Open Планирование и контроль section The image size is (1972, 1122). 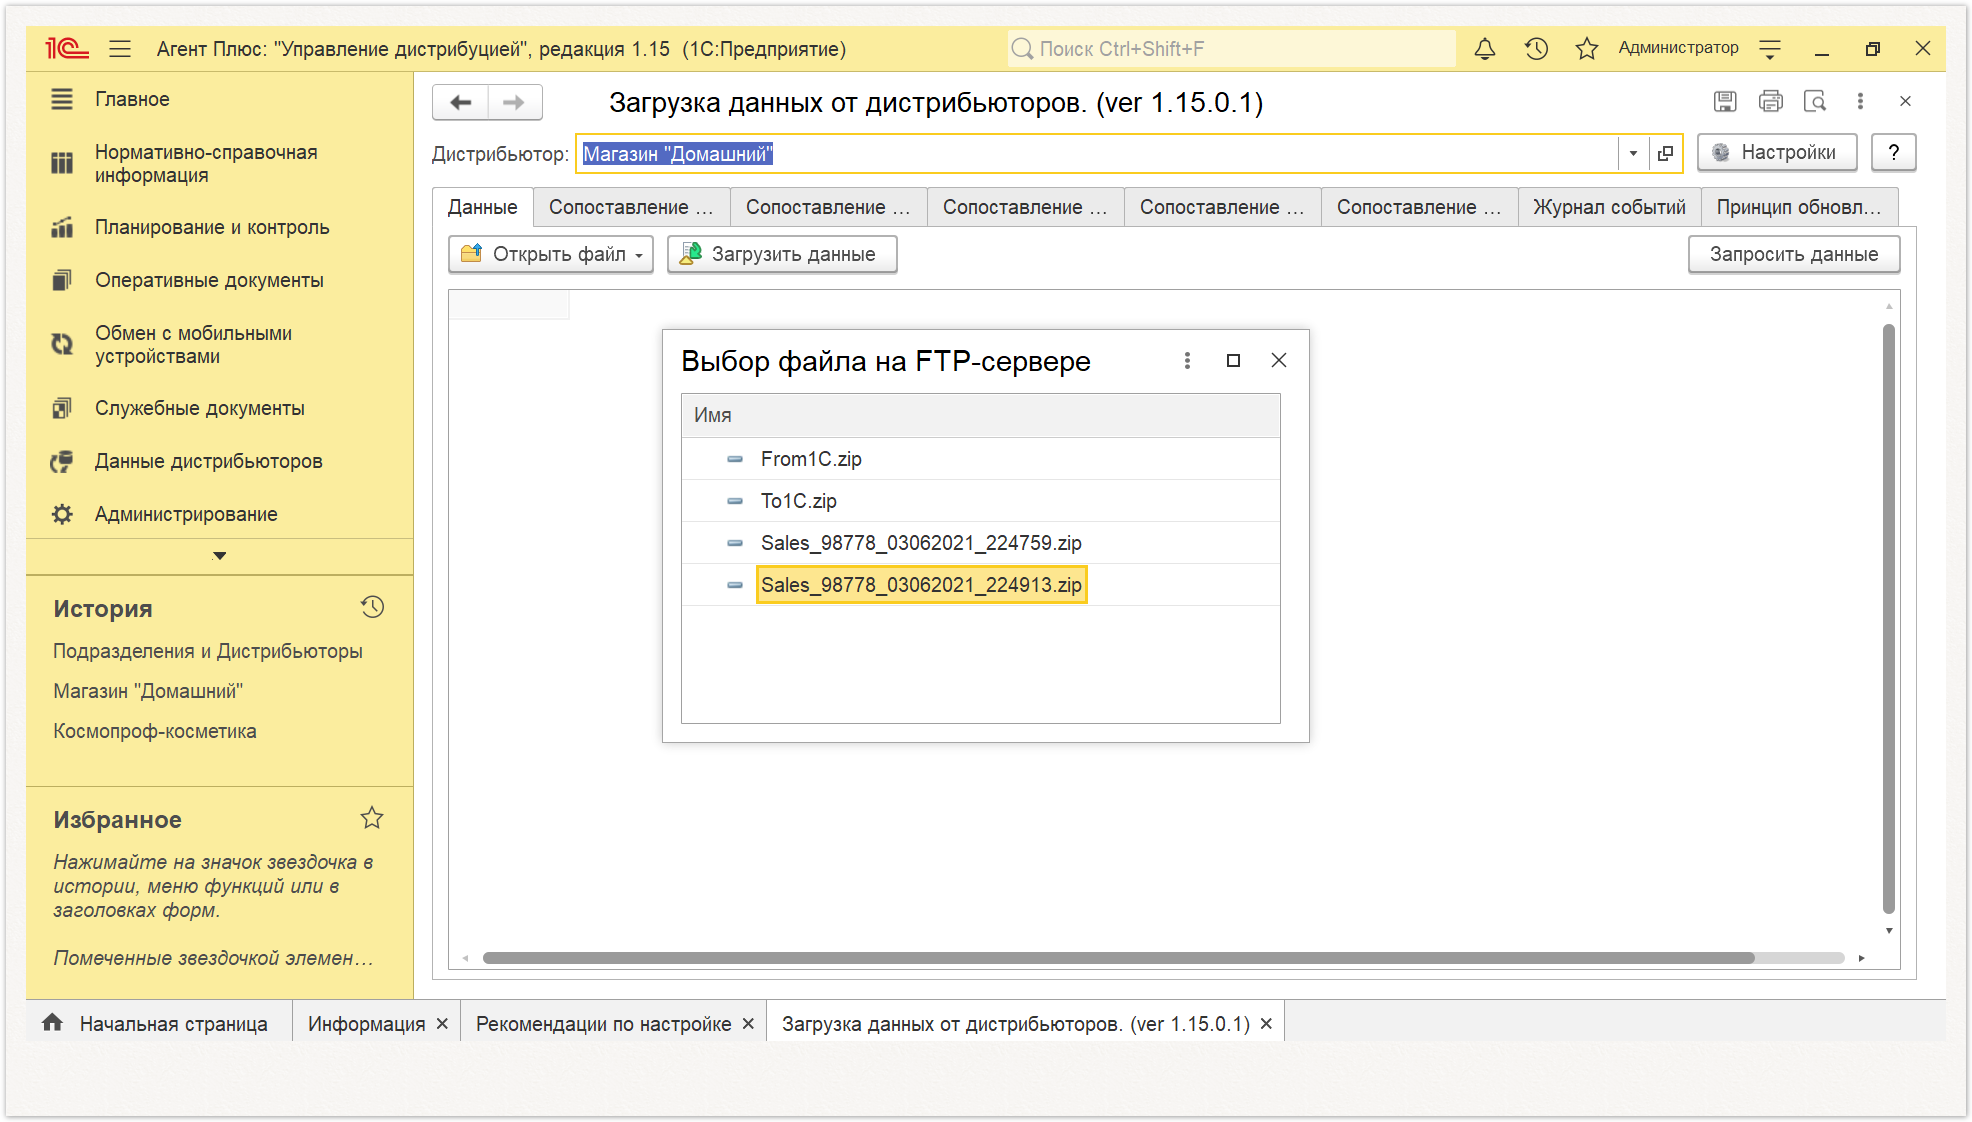pyautogui.click(x=212, y=227)
